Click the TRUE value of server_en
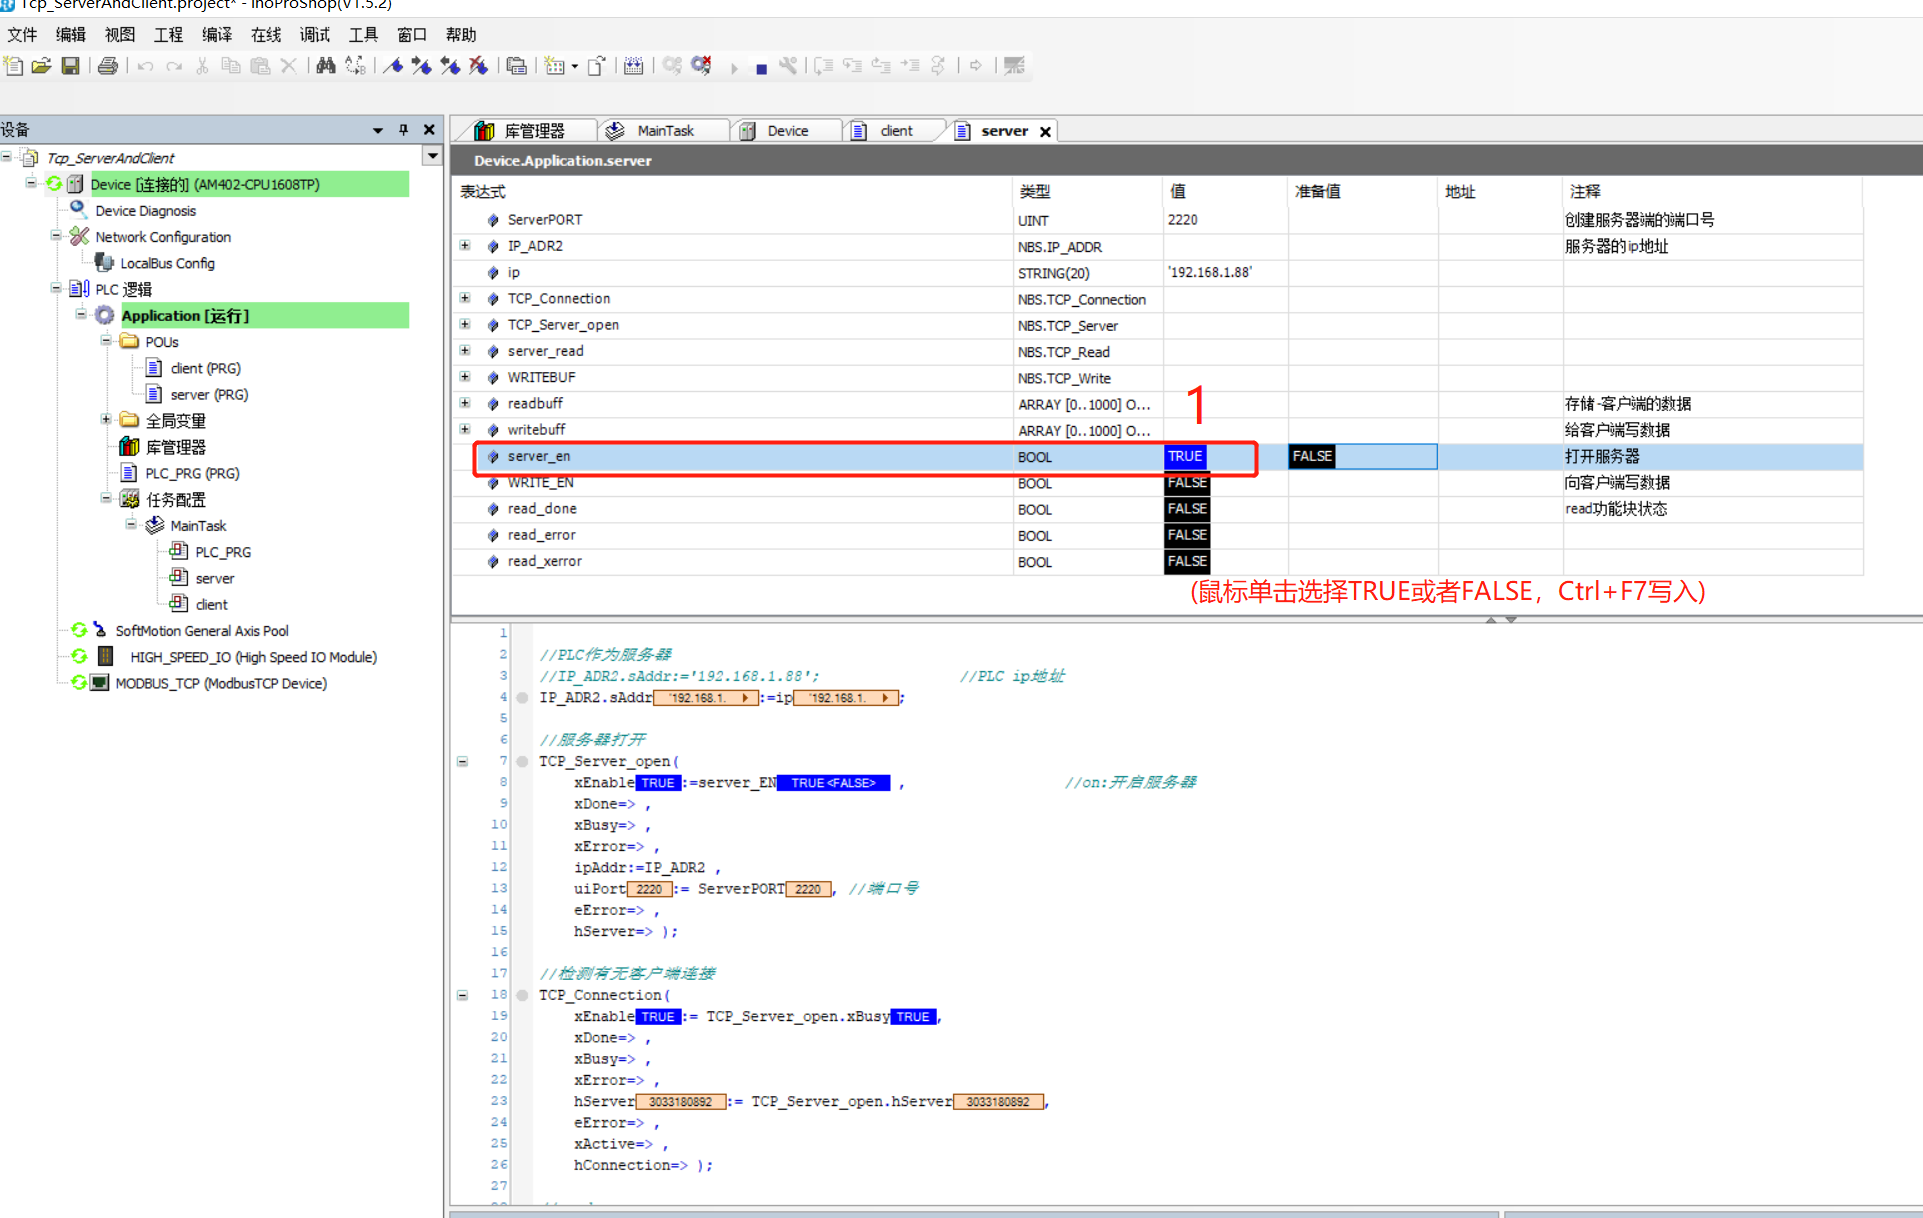 (1185, 456)
